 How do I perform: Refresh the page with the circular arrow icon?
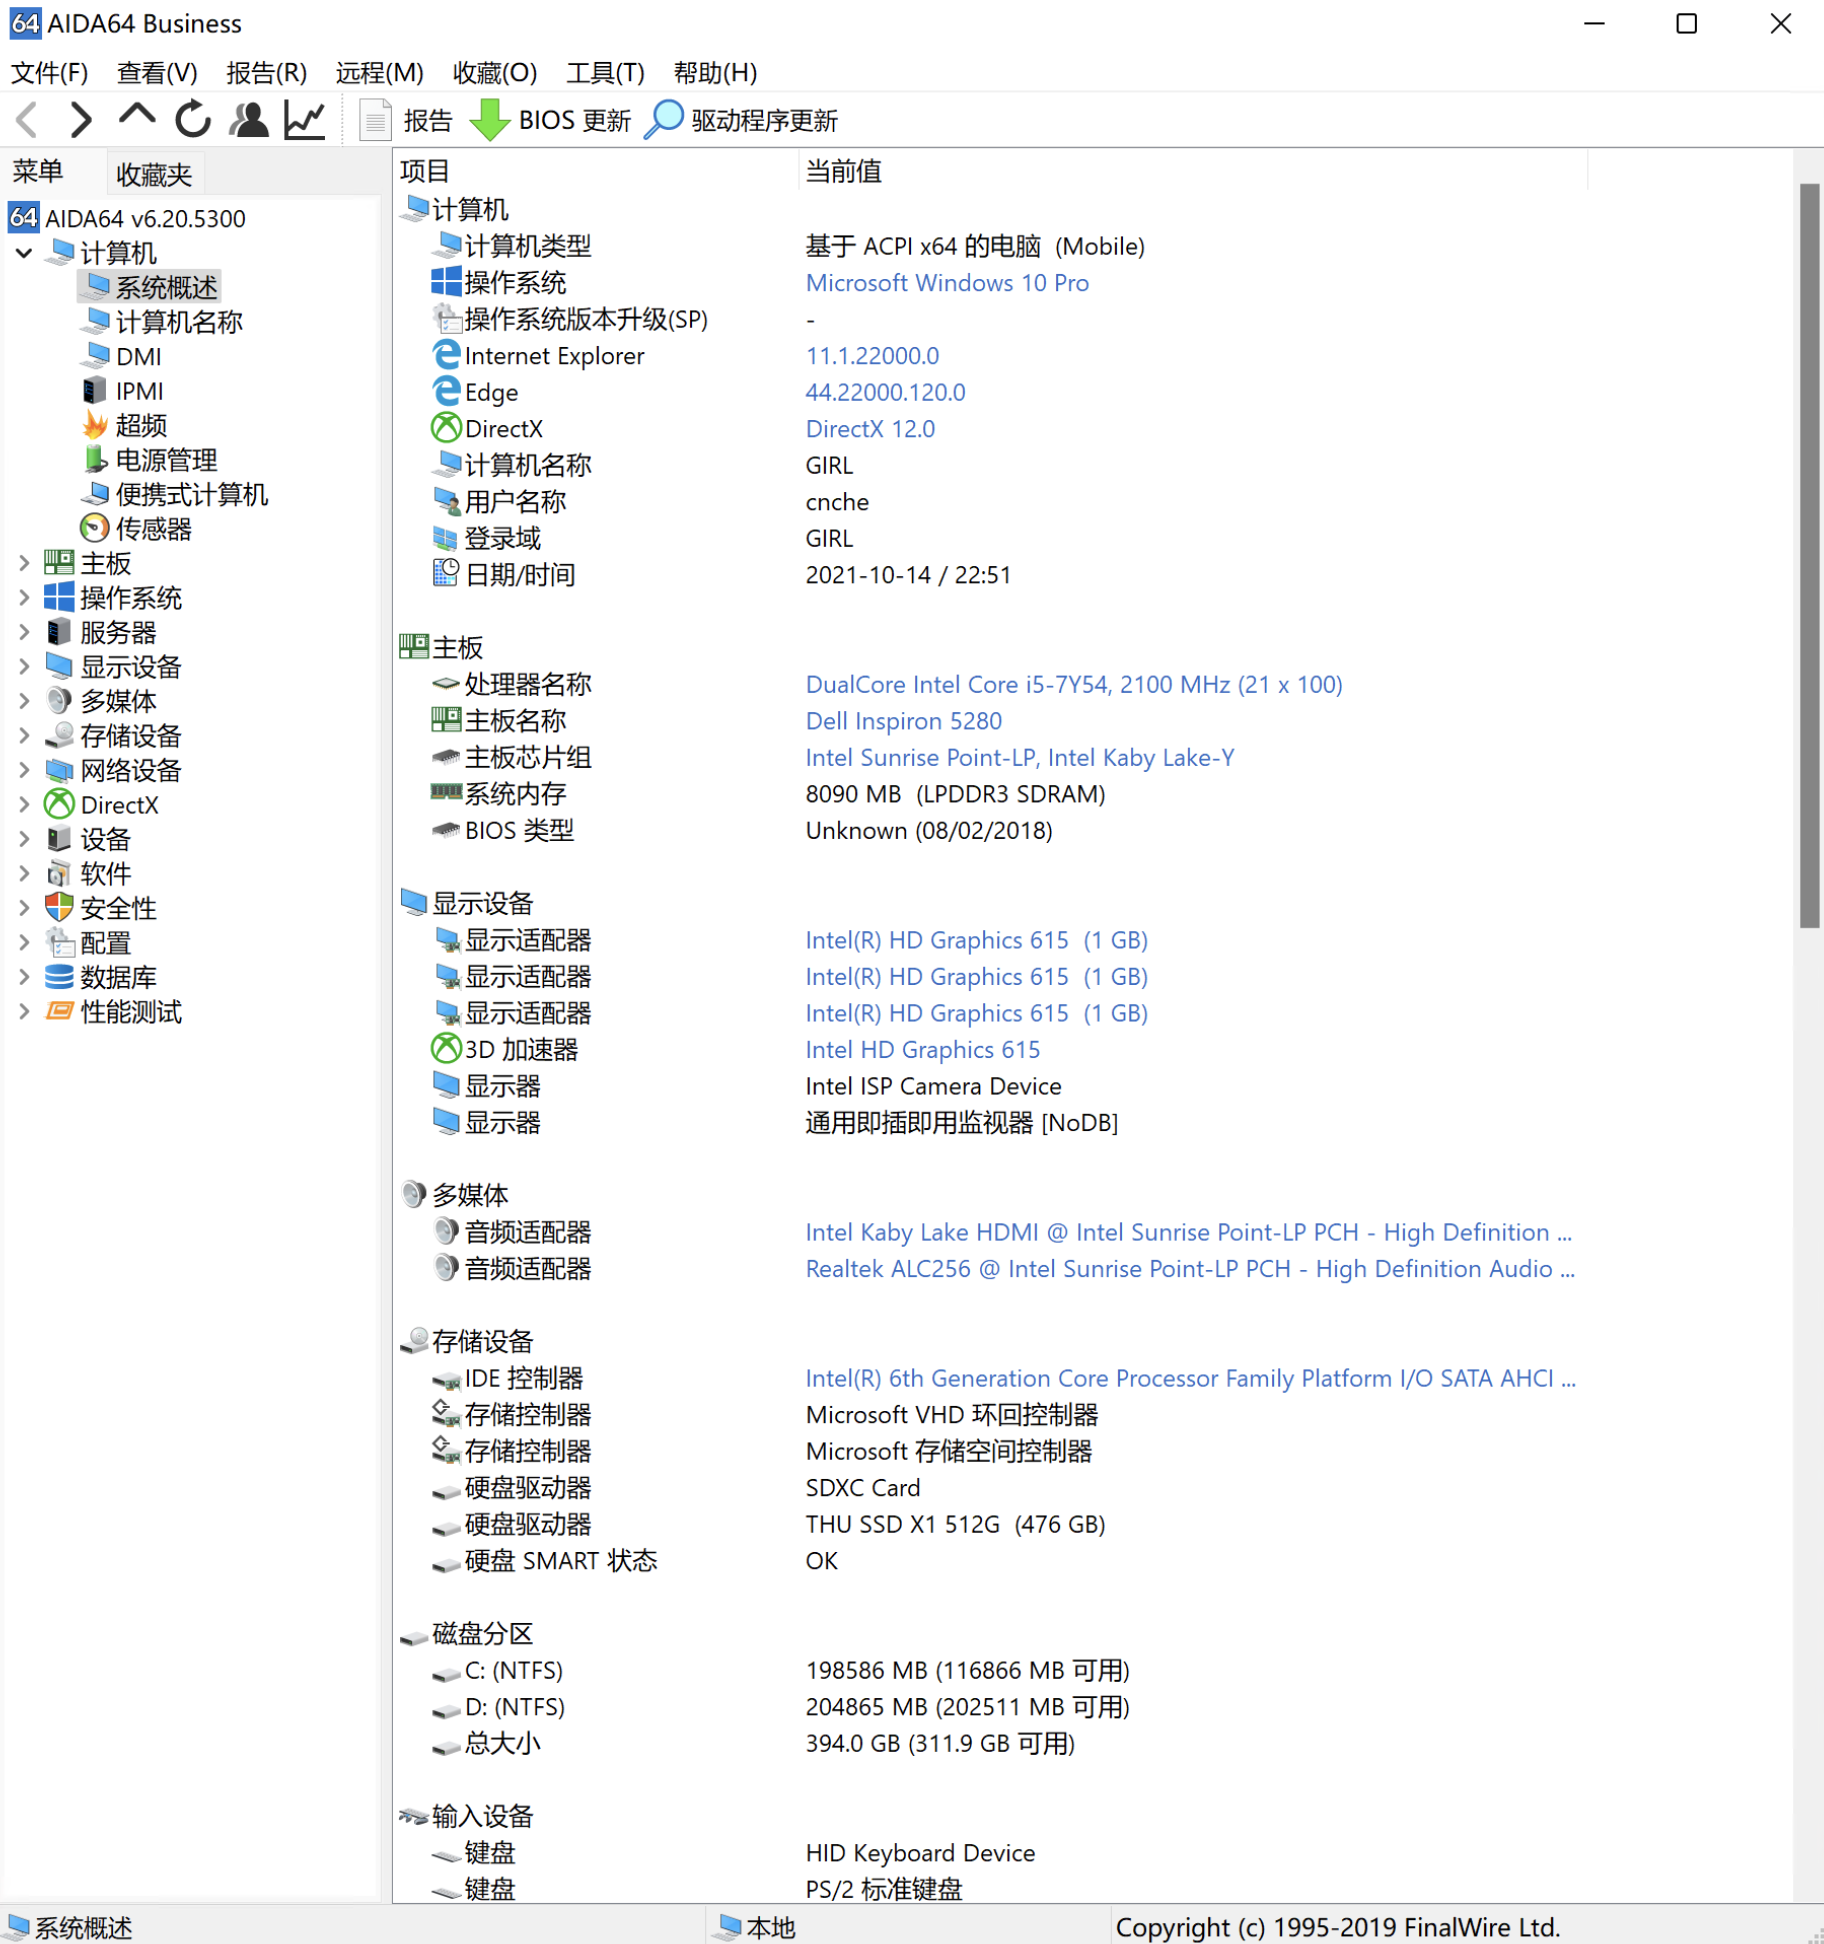tap(193, 120)
